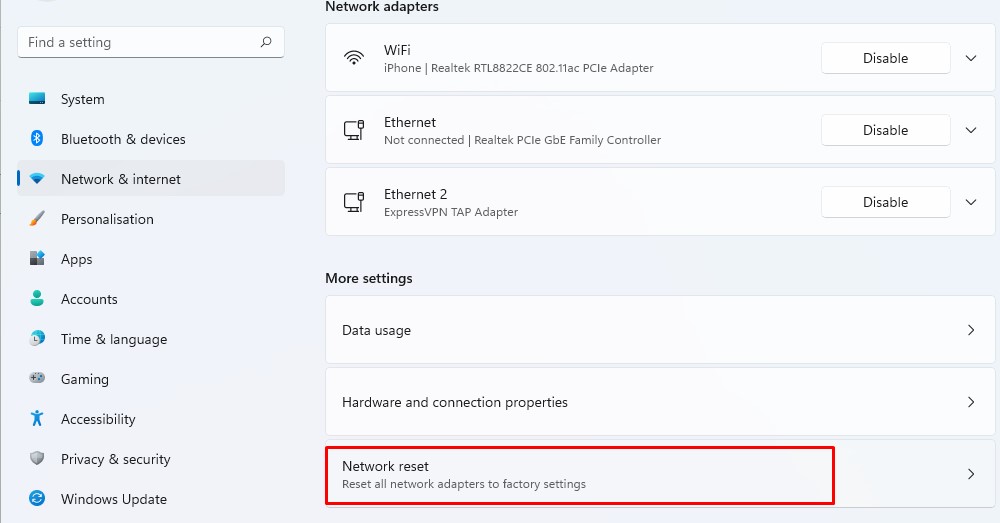Viewport: 1000px width, 523px height.
Task: Click the Gaming controller icon
Action: [x=37, y=378]
